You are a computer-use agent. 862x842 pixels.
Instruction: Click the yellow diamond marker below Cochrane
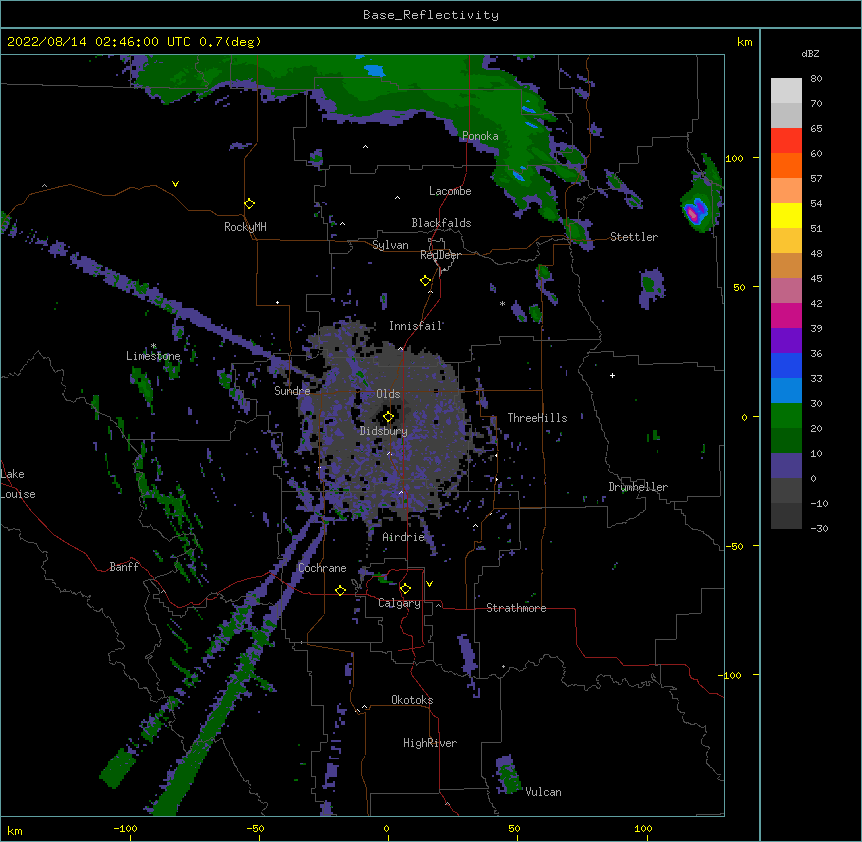(340, 590)
